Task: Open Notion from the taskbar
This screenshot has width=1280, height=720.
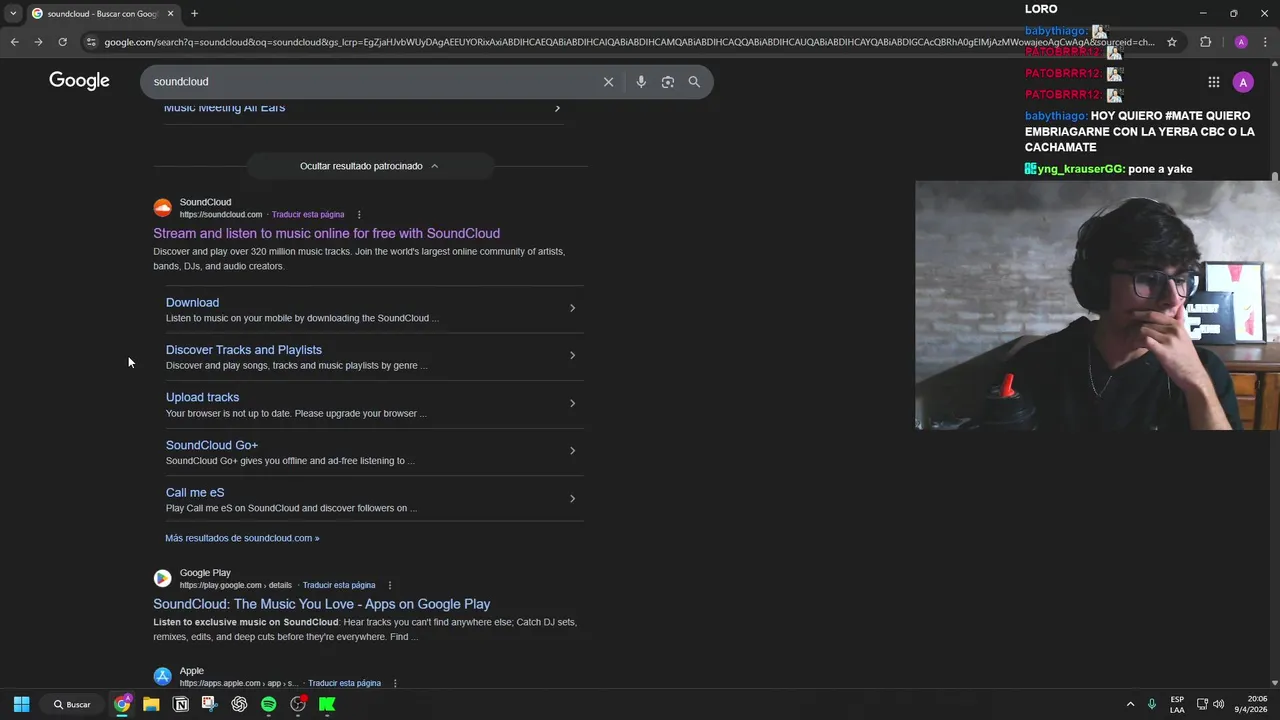Action: coord(181,704)
